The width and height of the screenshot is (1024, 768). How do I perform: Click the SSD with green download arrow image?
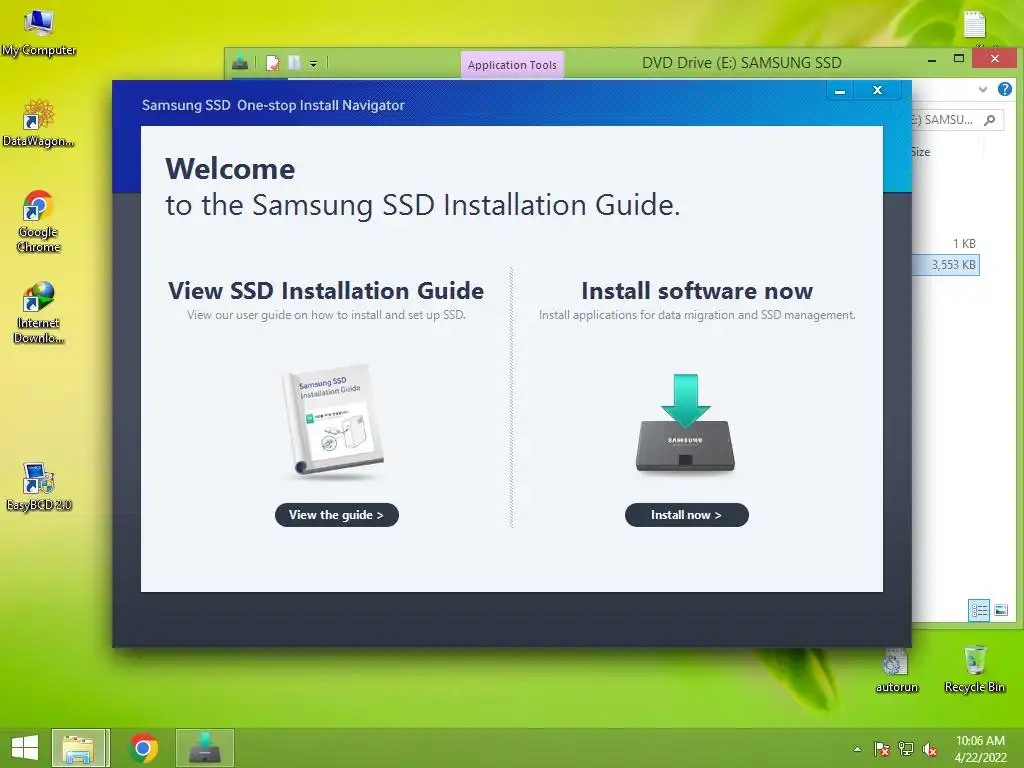coord(685,423)
